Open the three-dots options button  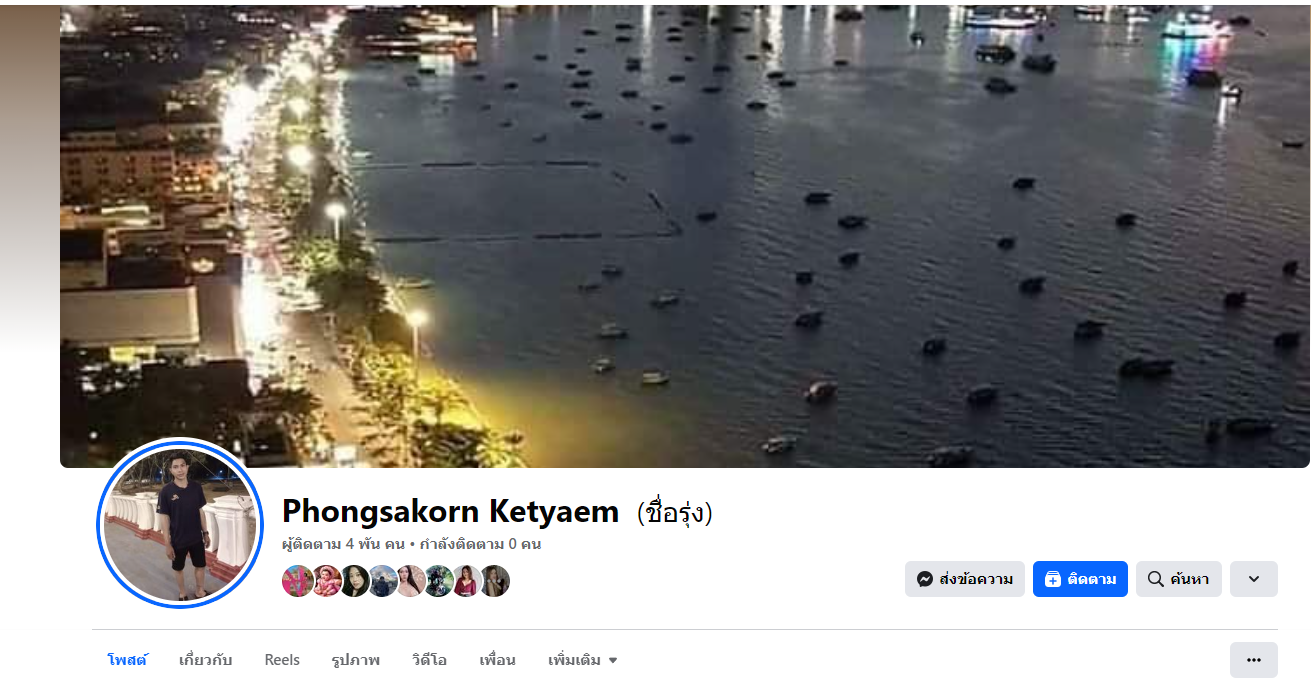click(x=1254, y=660)
